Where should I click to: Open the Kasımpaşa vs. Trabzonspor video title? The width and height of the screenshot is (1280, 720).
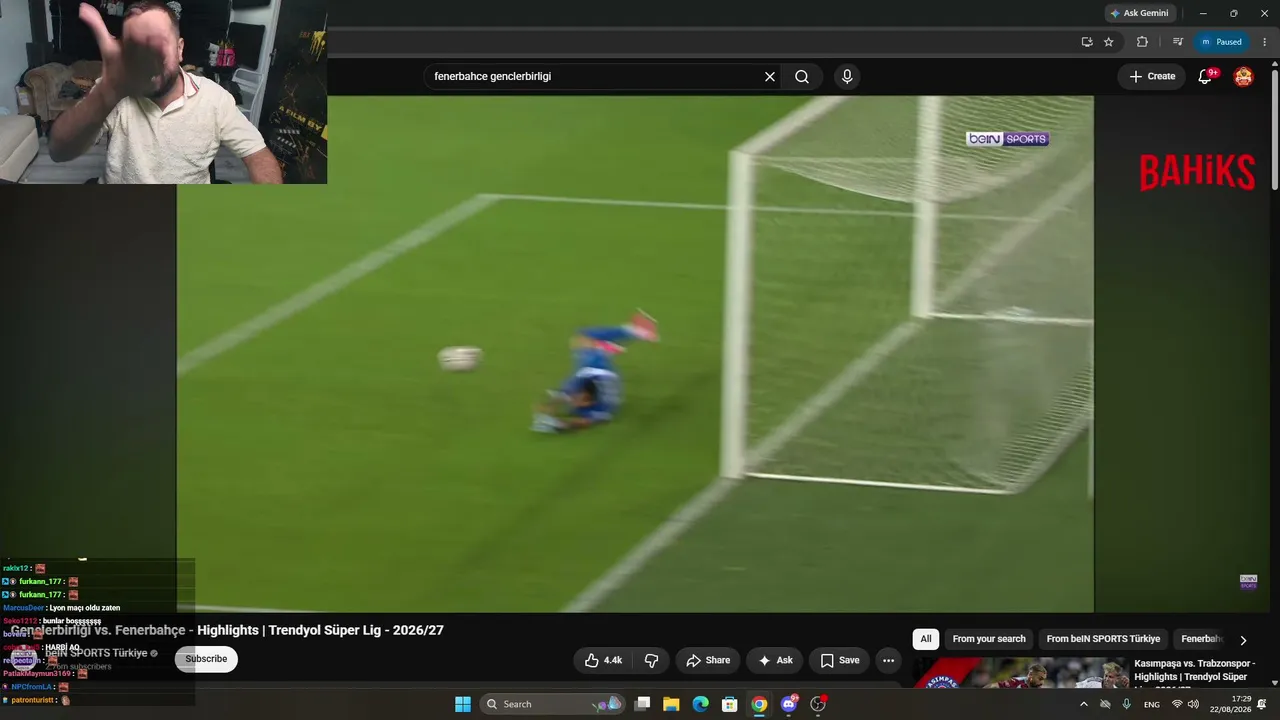pyautogui.click(x=1194, y=671)
